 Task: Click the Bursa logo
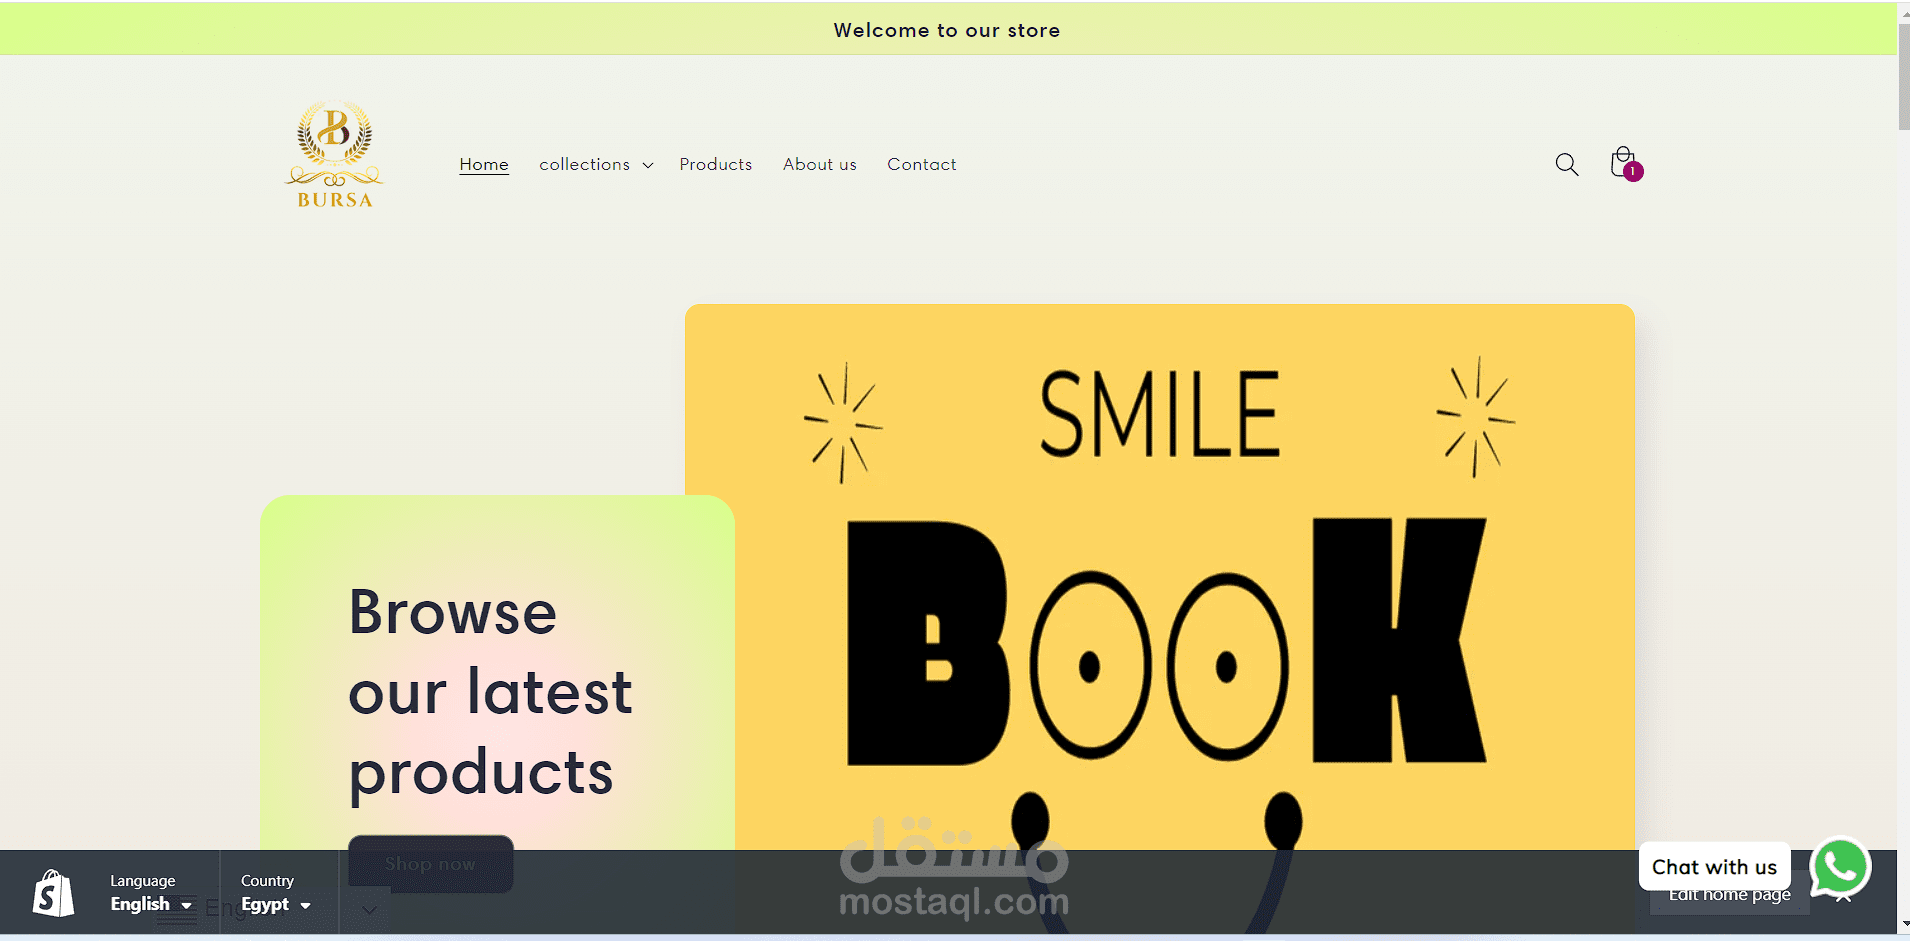tap(334, 154)
